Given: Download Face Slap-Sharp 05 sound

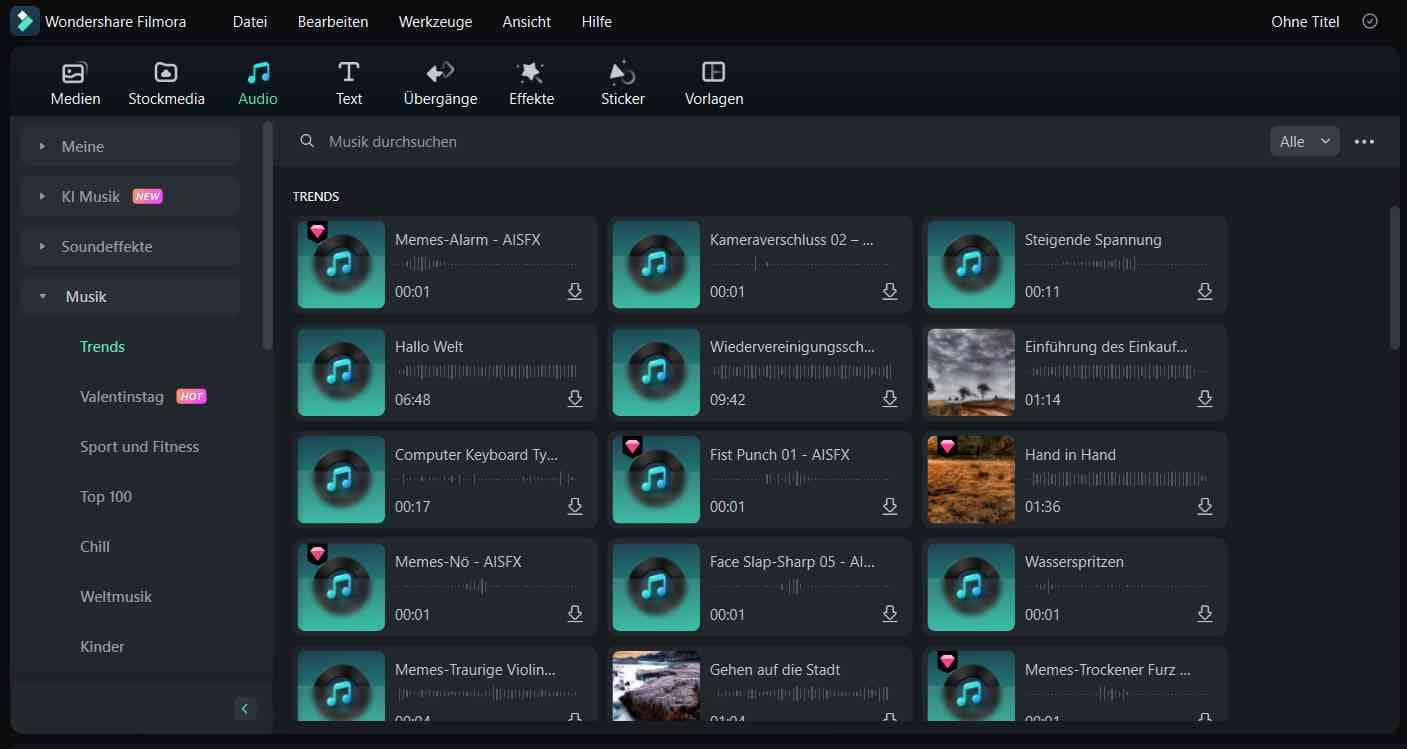Looking at the screenshot, I should [x=890, y=613].
